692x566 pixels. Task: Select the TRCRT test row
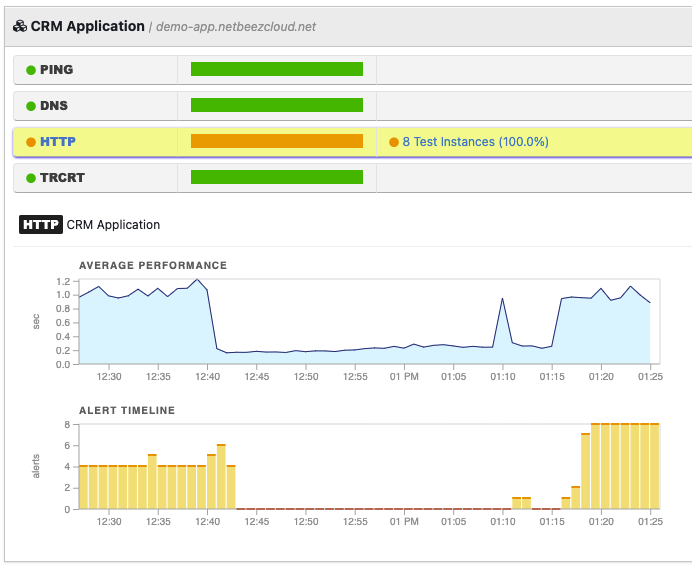pyautogui.click(x=353, y=178)
